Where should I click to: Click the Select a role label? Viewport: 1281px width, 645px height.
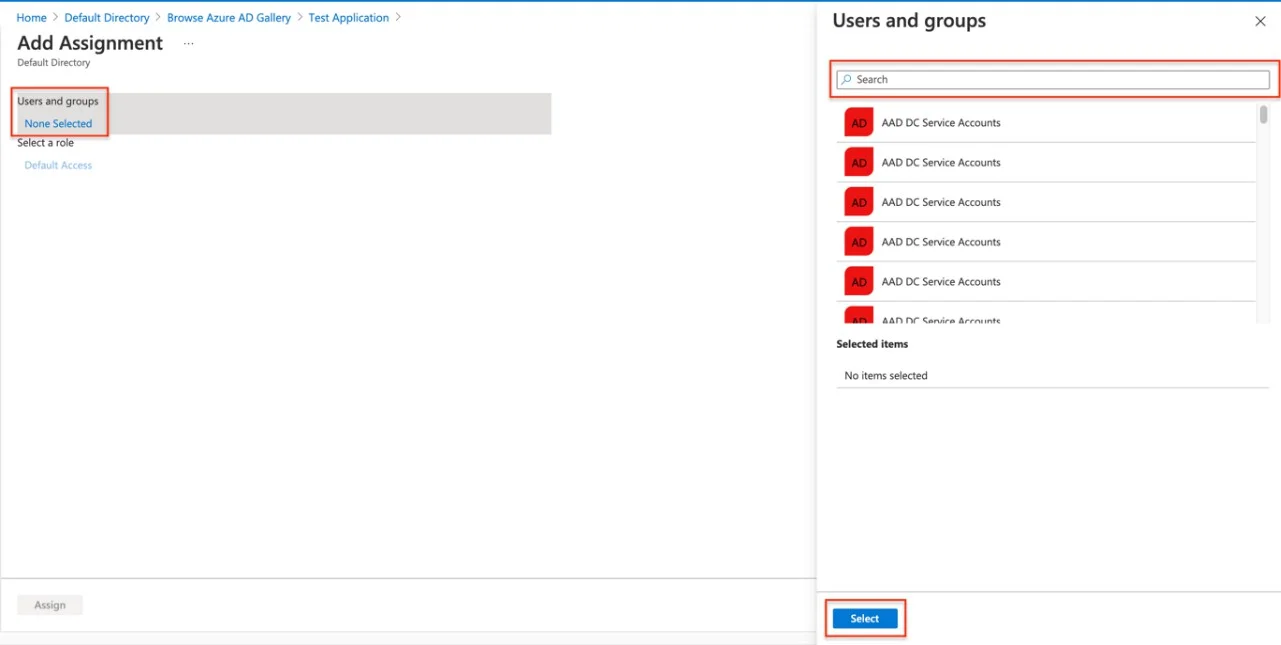point(45,143)
